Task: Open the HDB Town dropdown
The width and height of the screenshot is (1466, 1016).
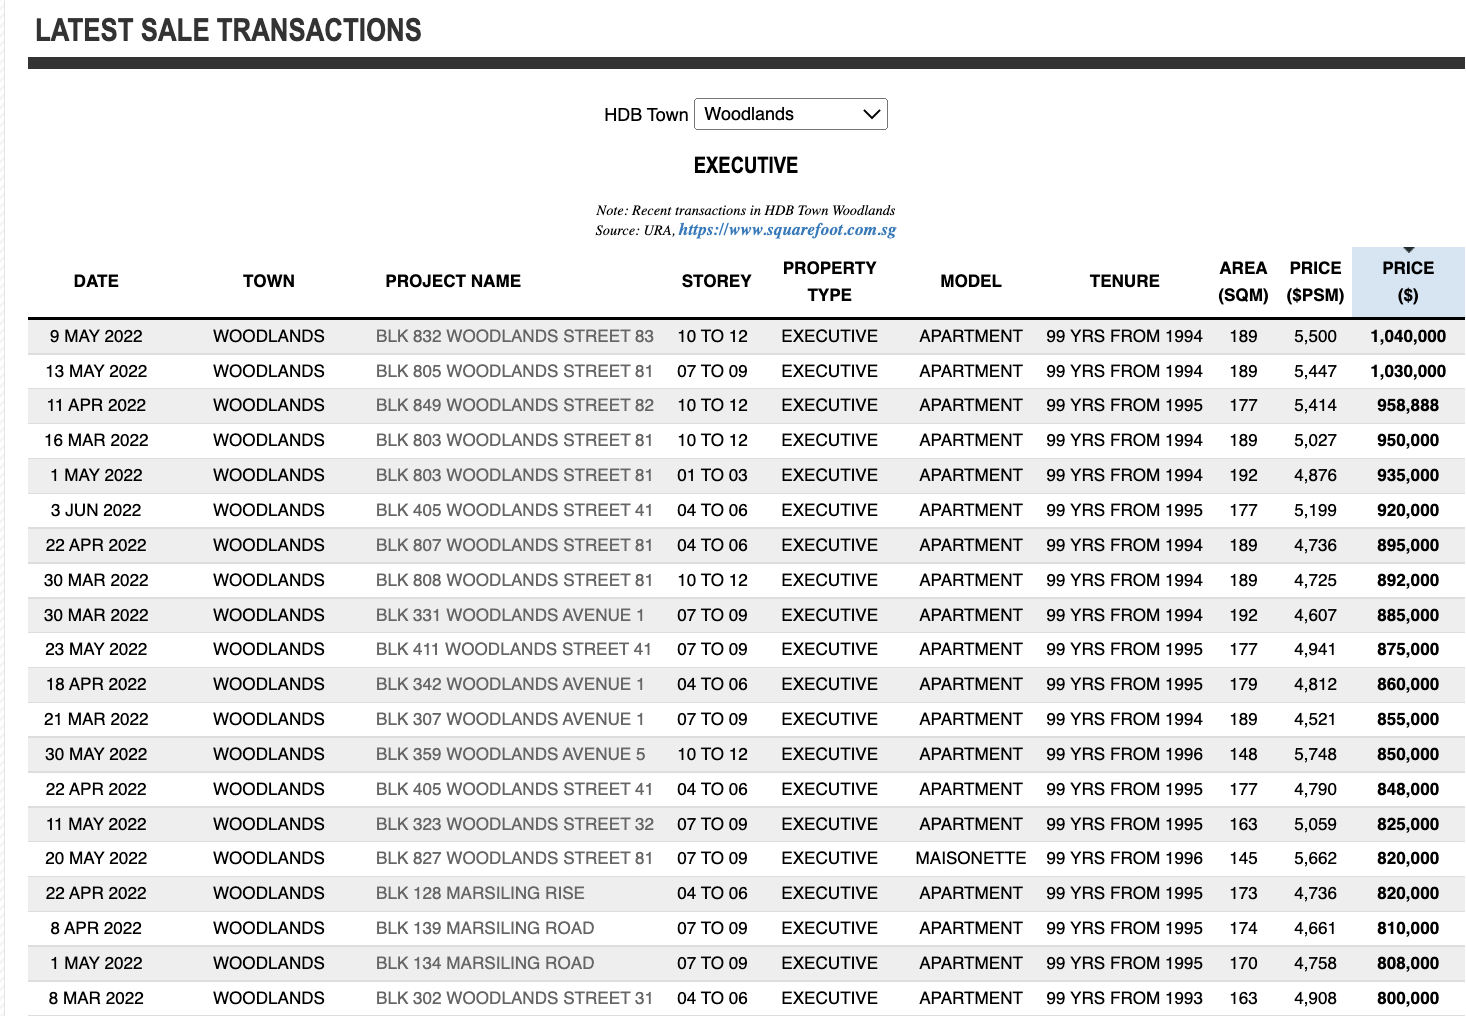Action: [x=790, y=114]
